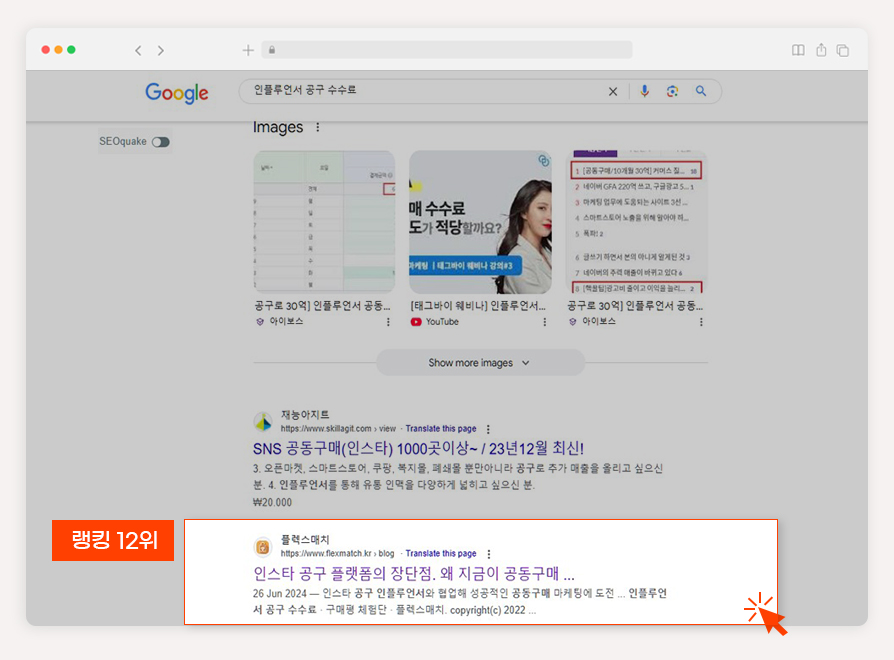The width and height of the screenshot is (894, 660).
Task: Open the ranked list image thumbnail
Action: pyautogui.click(x=637, y=222)
